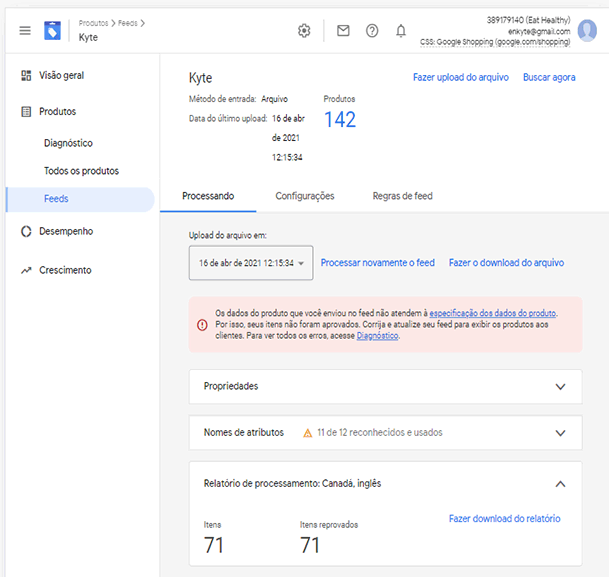Switch to the Processando tab
Image resolution: width=609 pixels, height=577 pixels.
[x=208, y=196]
